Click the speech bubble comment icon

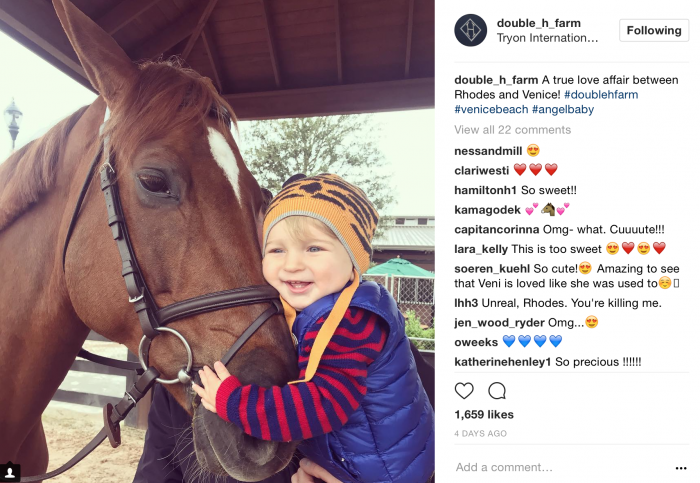tap(496, 391)
